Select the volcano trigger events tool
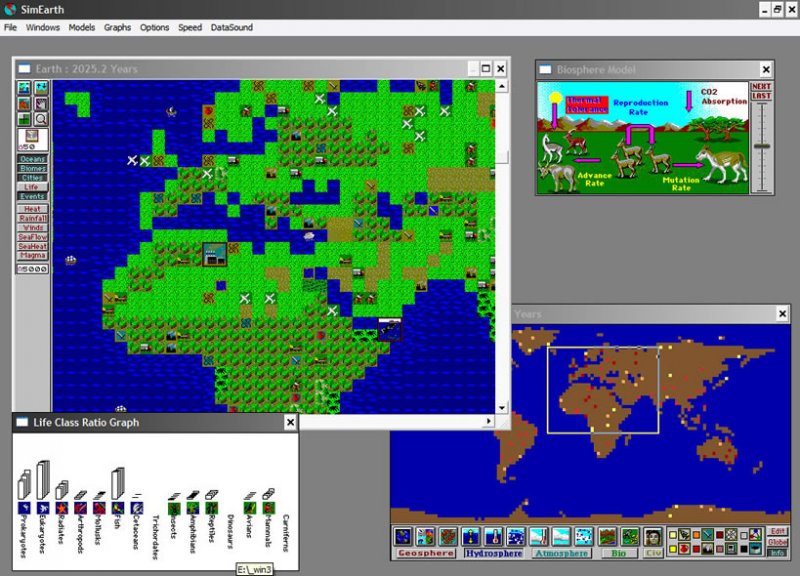 click(x=24, y=104)
